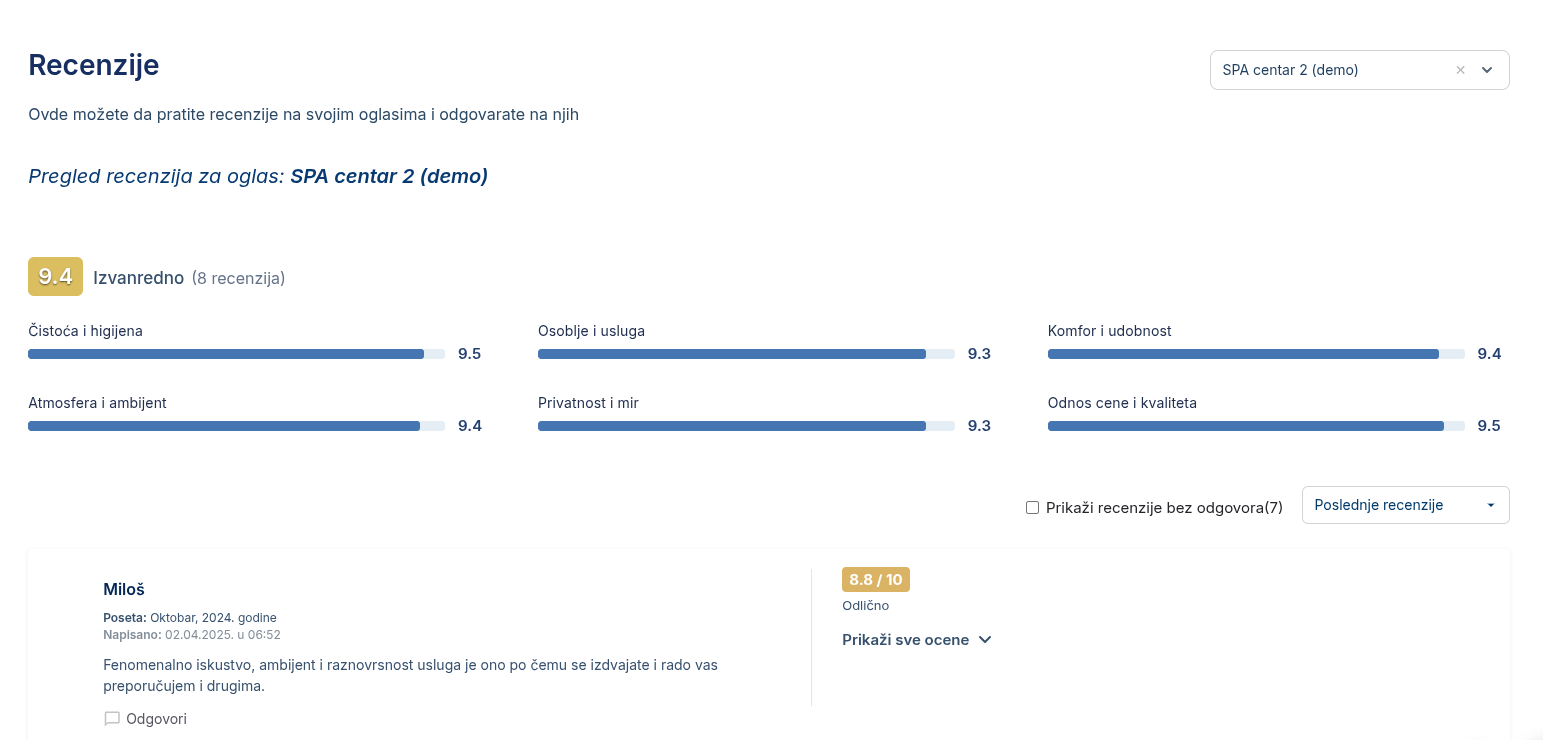The height and width of the screenshot is (740, 1543).
Task: Click the Osoblje i usluga rating bar
Action: point(746,354)
